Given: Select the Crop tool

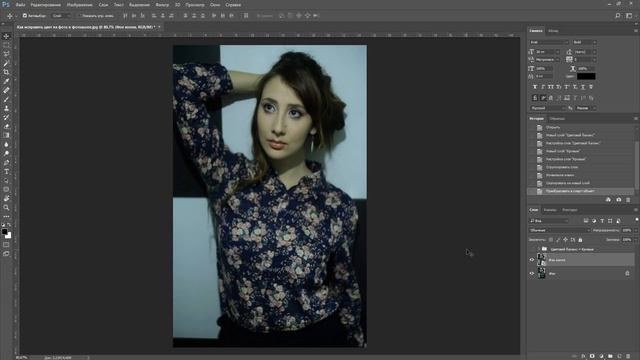Looking at the screenshot, I should tap(6, 72).
